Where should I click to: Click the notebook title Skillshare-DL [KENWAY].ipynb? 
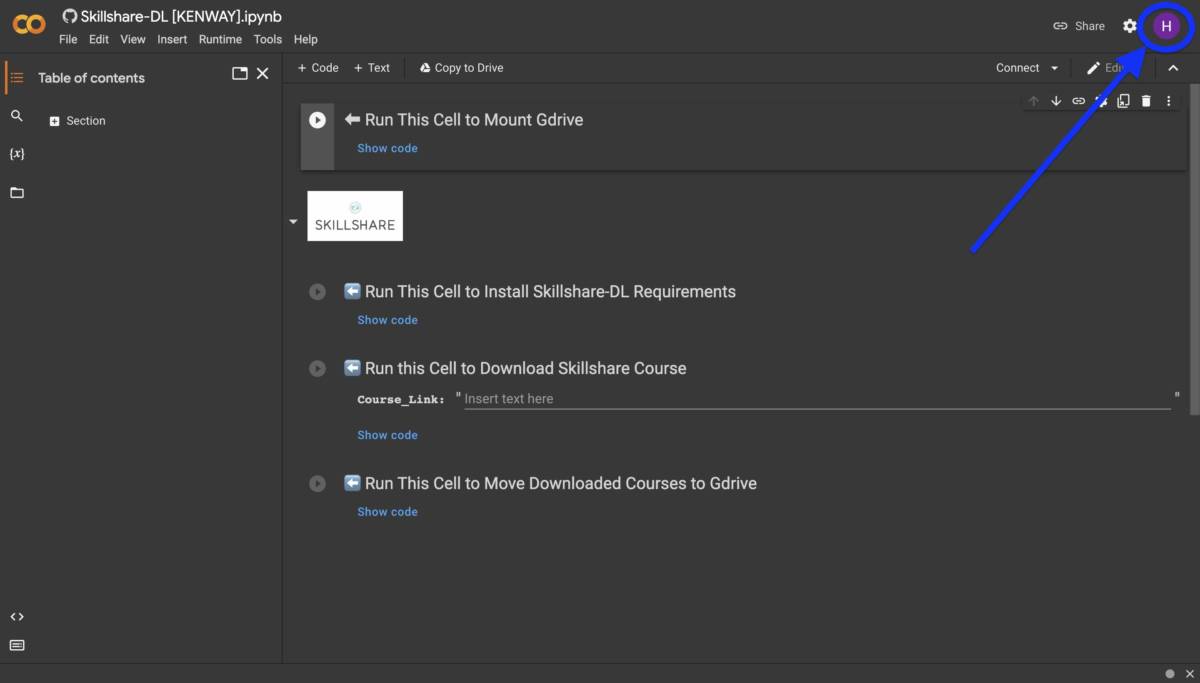pos(181,16)
